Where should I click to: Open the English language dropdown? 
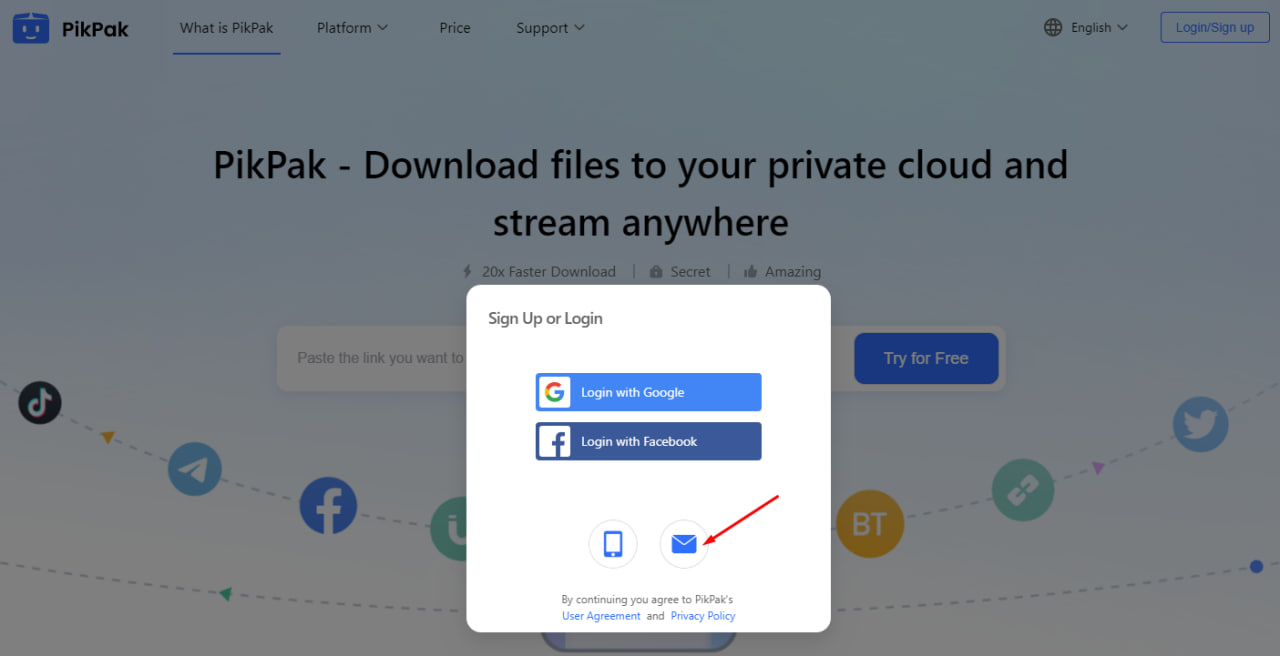click(x=1099, y=28)
